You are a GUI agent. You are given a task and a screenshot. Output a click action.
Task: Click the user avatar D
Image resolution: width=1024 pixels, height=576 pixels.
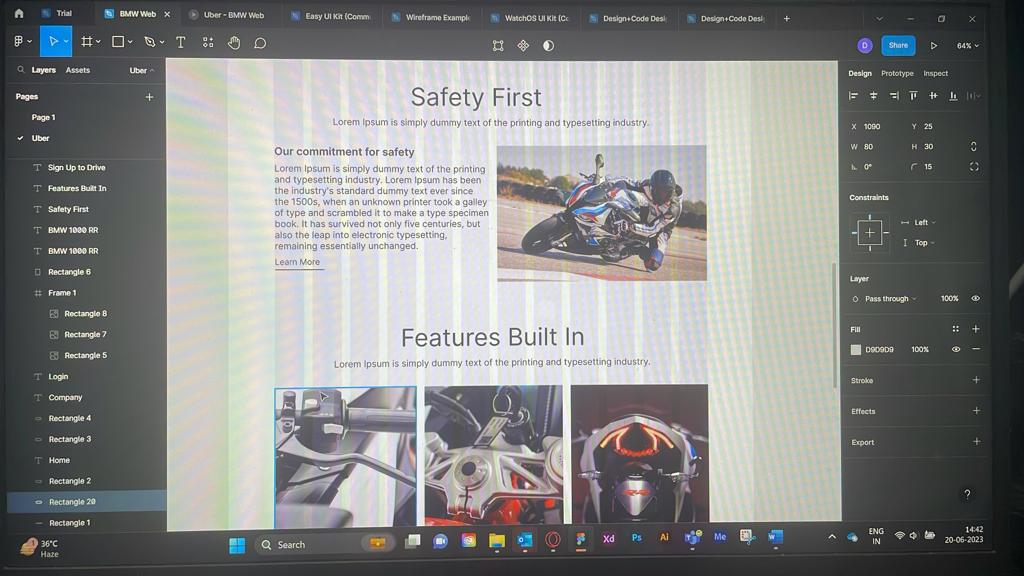point(865,45)
